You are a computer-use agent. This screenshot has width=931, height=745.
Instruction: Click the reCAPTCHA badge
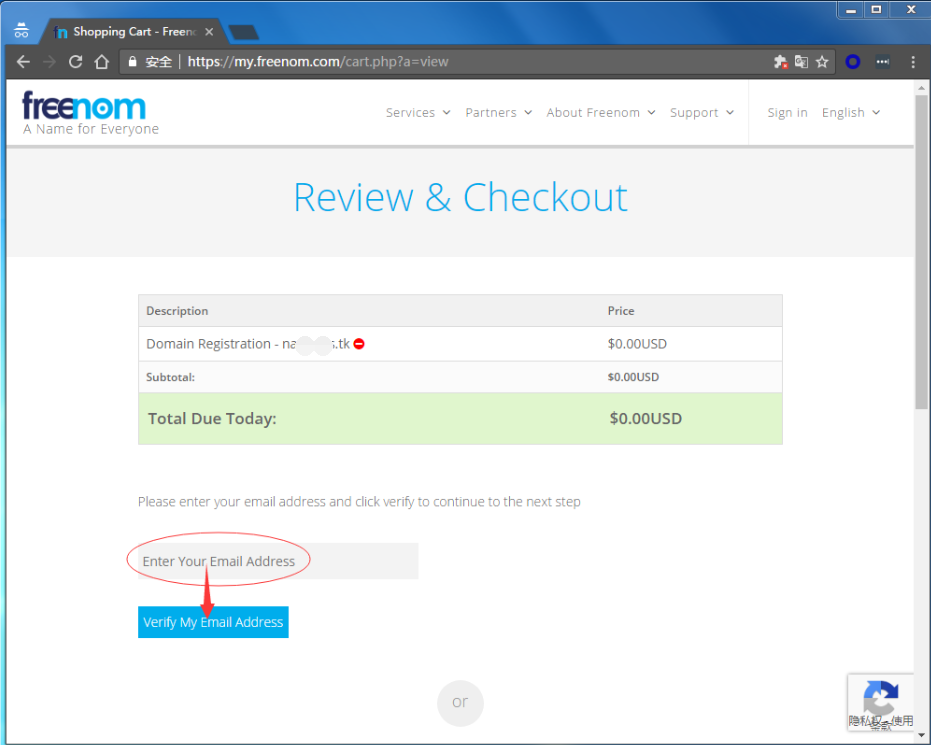point(880,702)
